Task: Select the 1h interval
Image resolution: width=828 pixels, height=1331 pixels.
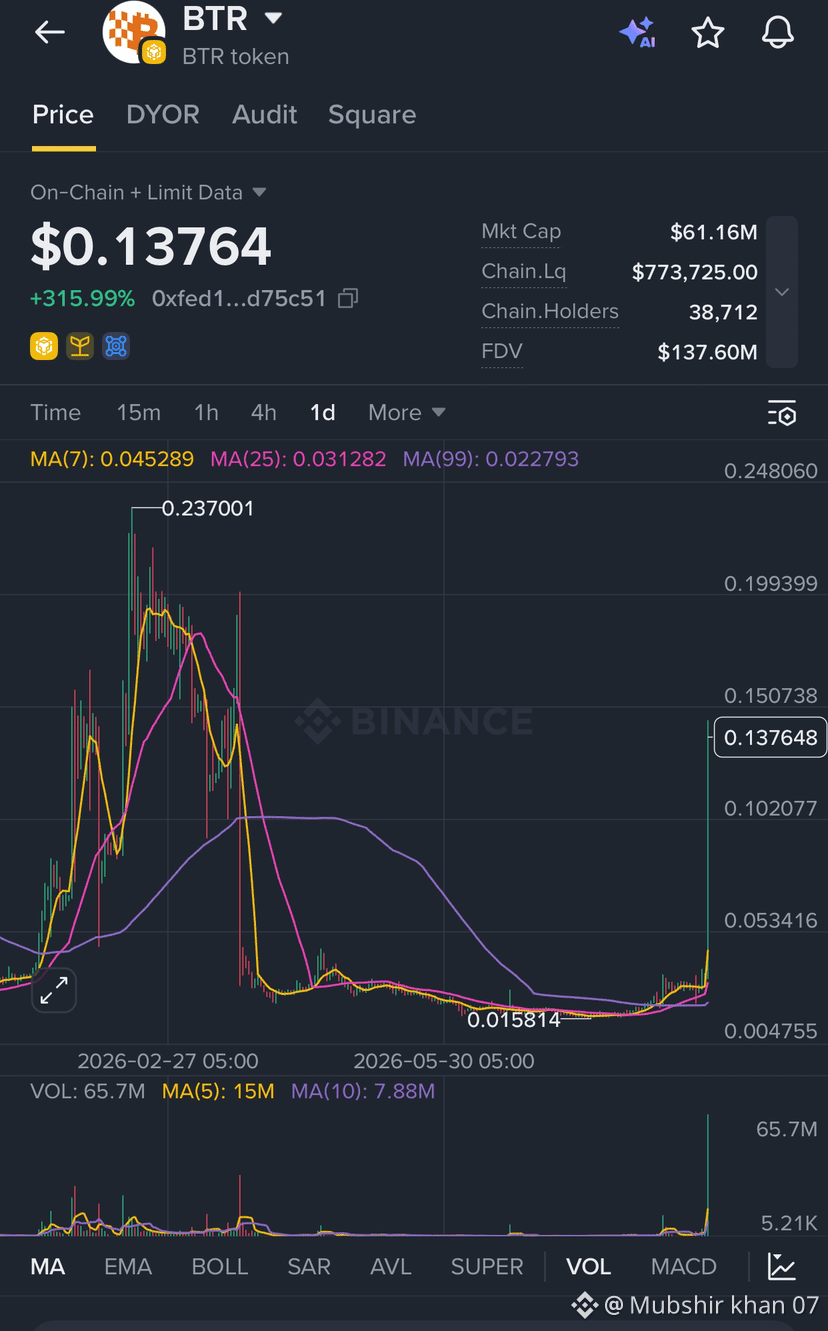Action: pos(206,412)
